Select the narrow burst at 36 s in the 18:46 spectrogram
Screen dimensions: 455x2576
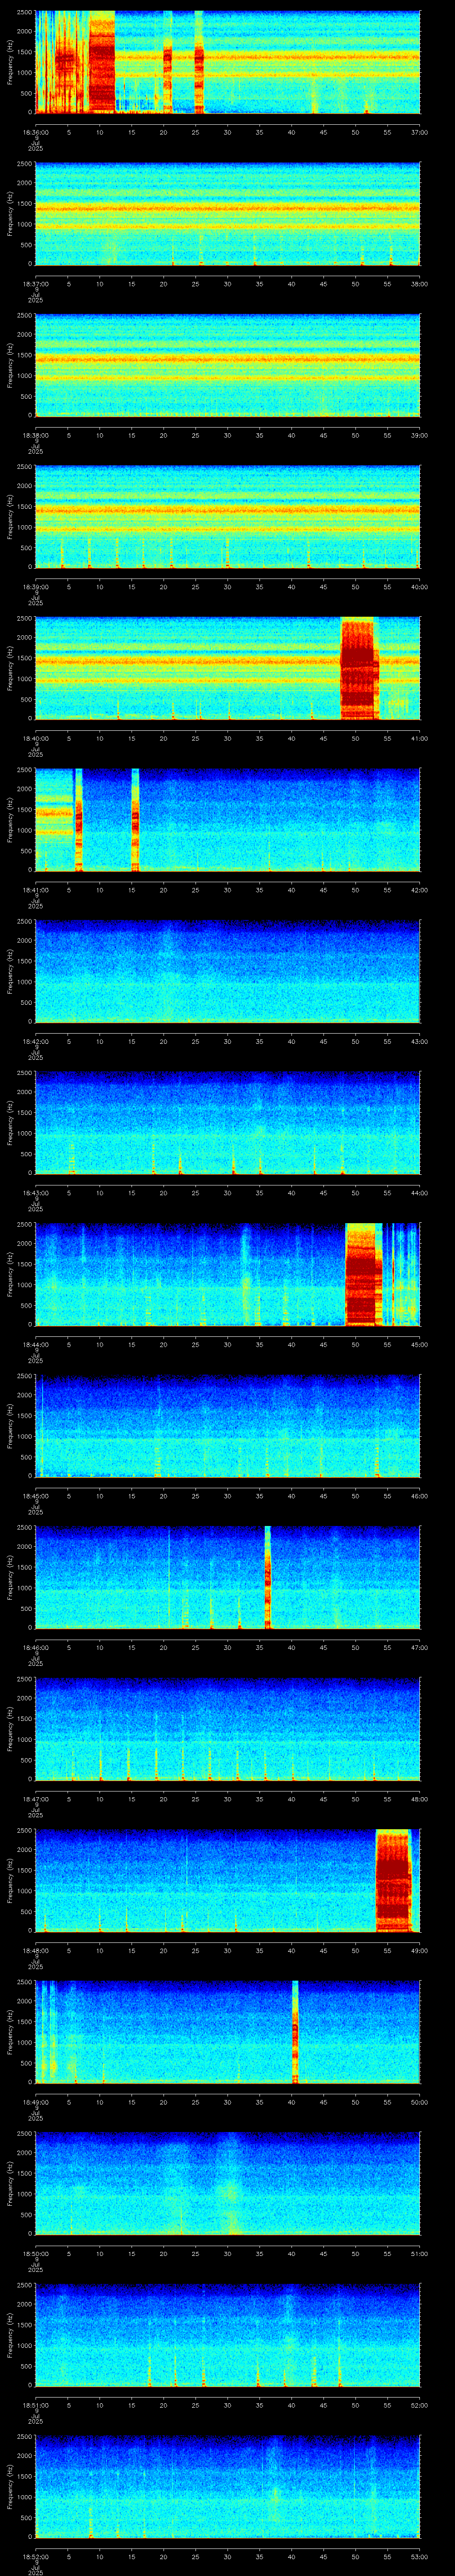pyautogui.click(x=268, y=1577)
